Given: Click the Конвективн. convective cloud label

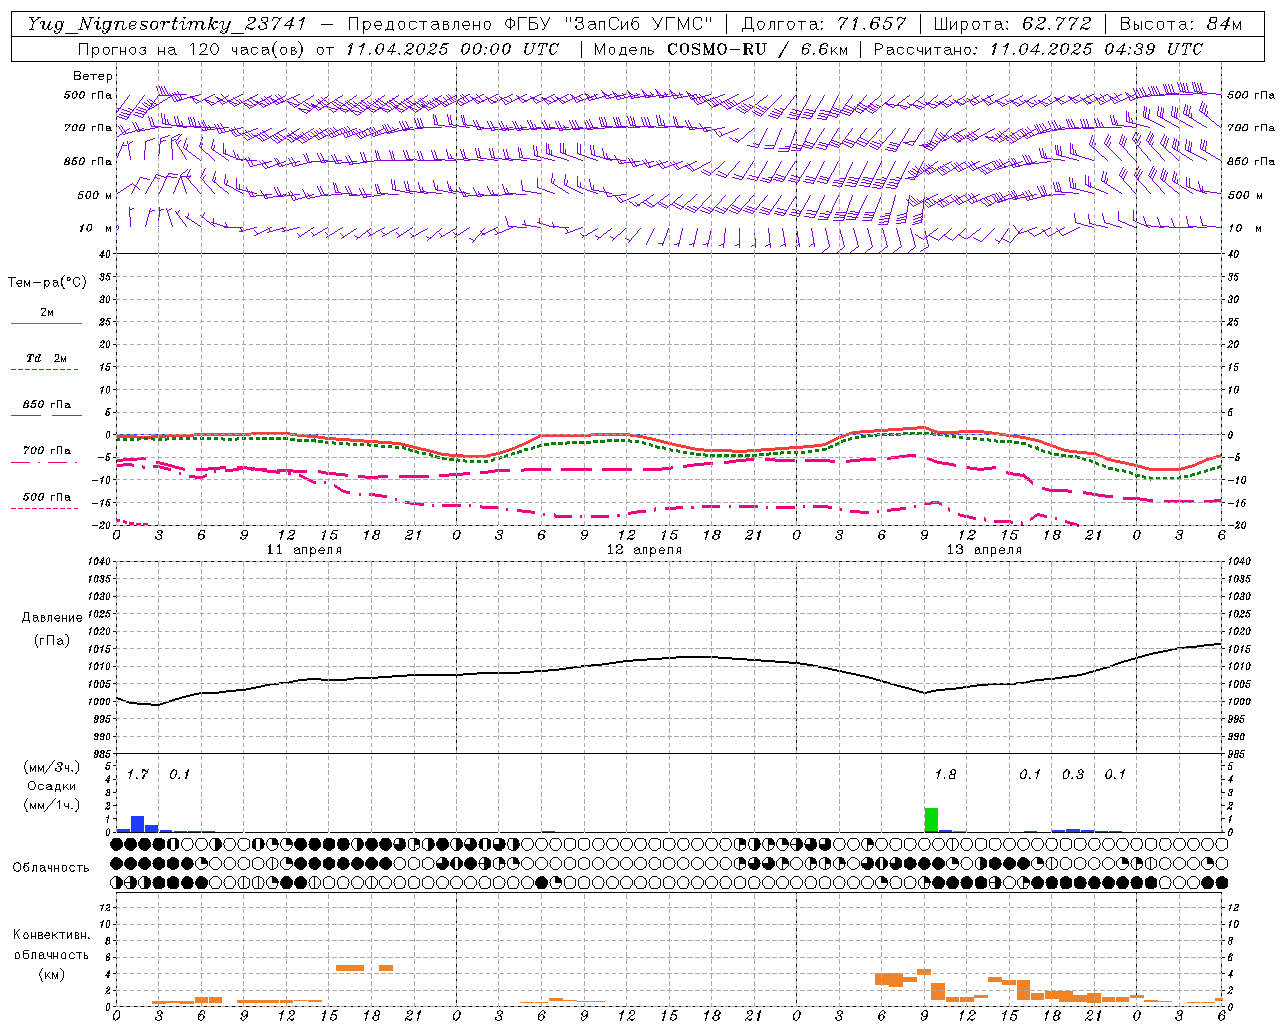Looking at the screenshot, I should (51, 935).
